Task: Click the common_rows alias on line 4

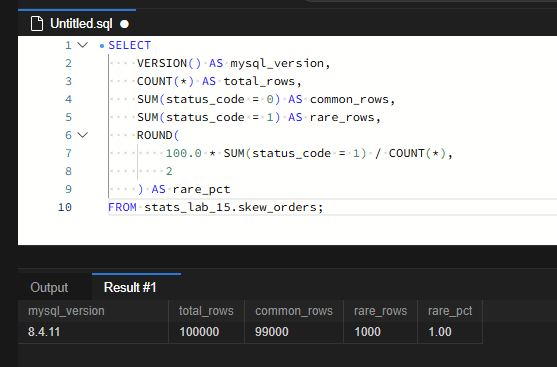Action: click(x=349, y=99)
